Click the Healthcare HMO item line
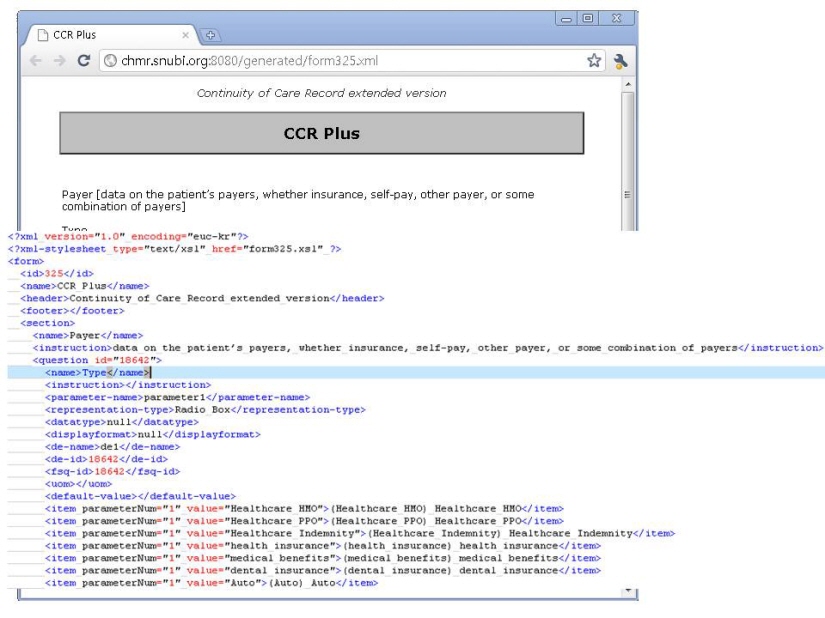 coord(304,509)
